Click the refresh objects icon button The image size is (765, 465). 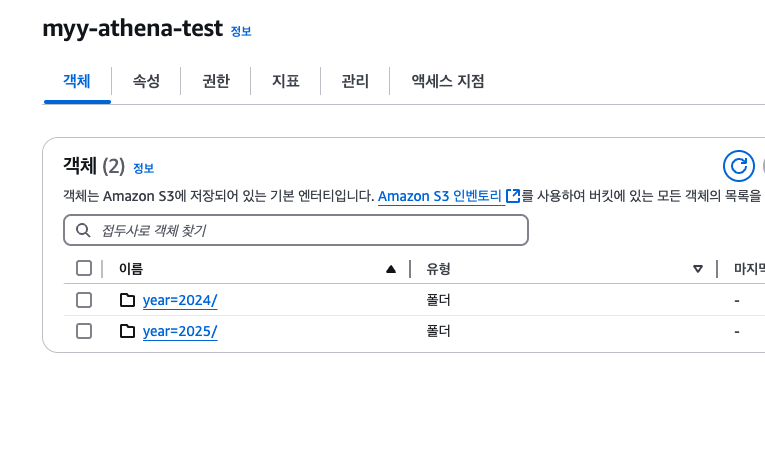738,166
